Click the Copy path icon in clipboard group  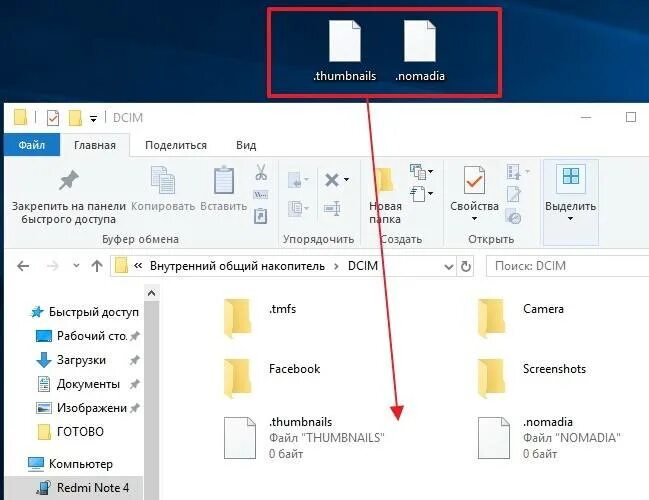tap(260, 195)
